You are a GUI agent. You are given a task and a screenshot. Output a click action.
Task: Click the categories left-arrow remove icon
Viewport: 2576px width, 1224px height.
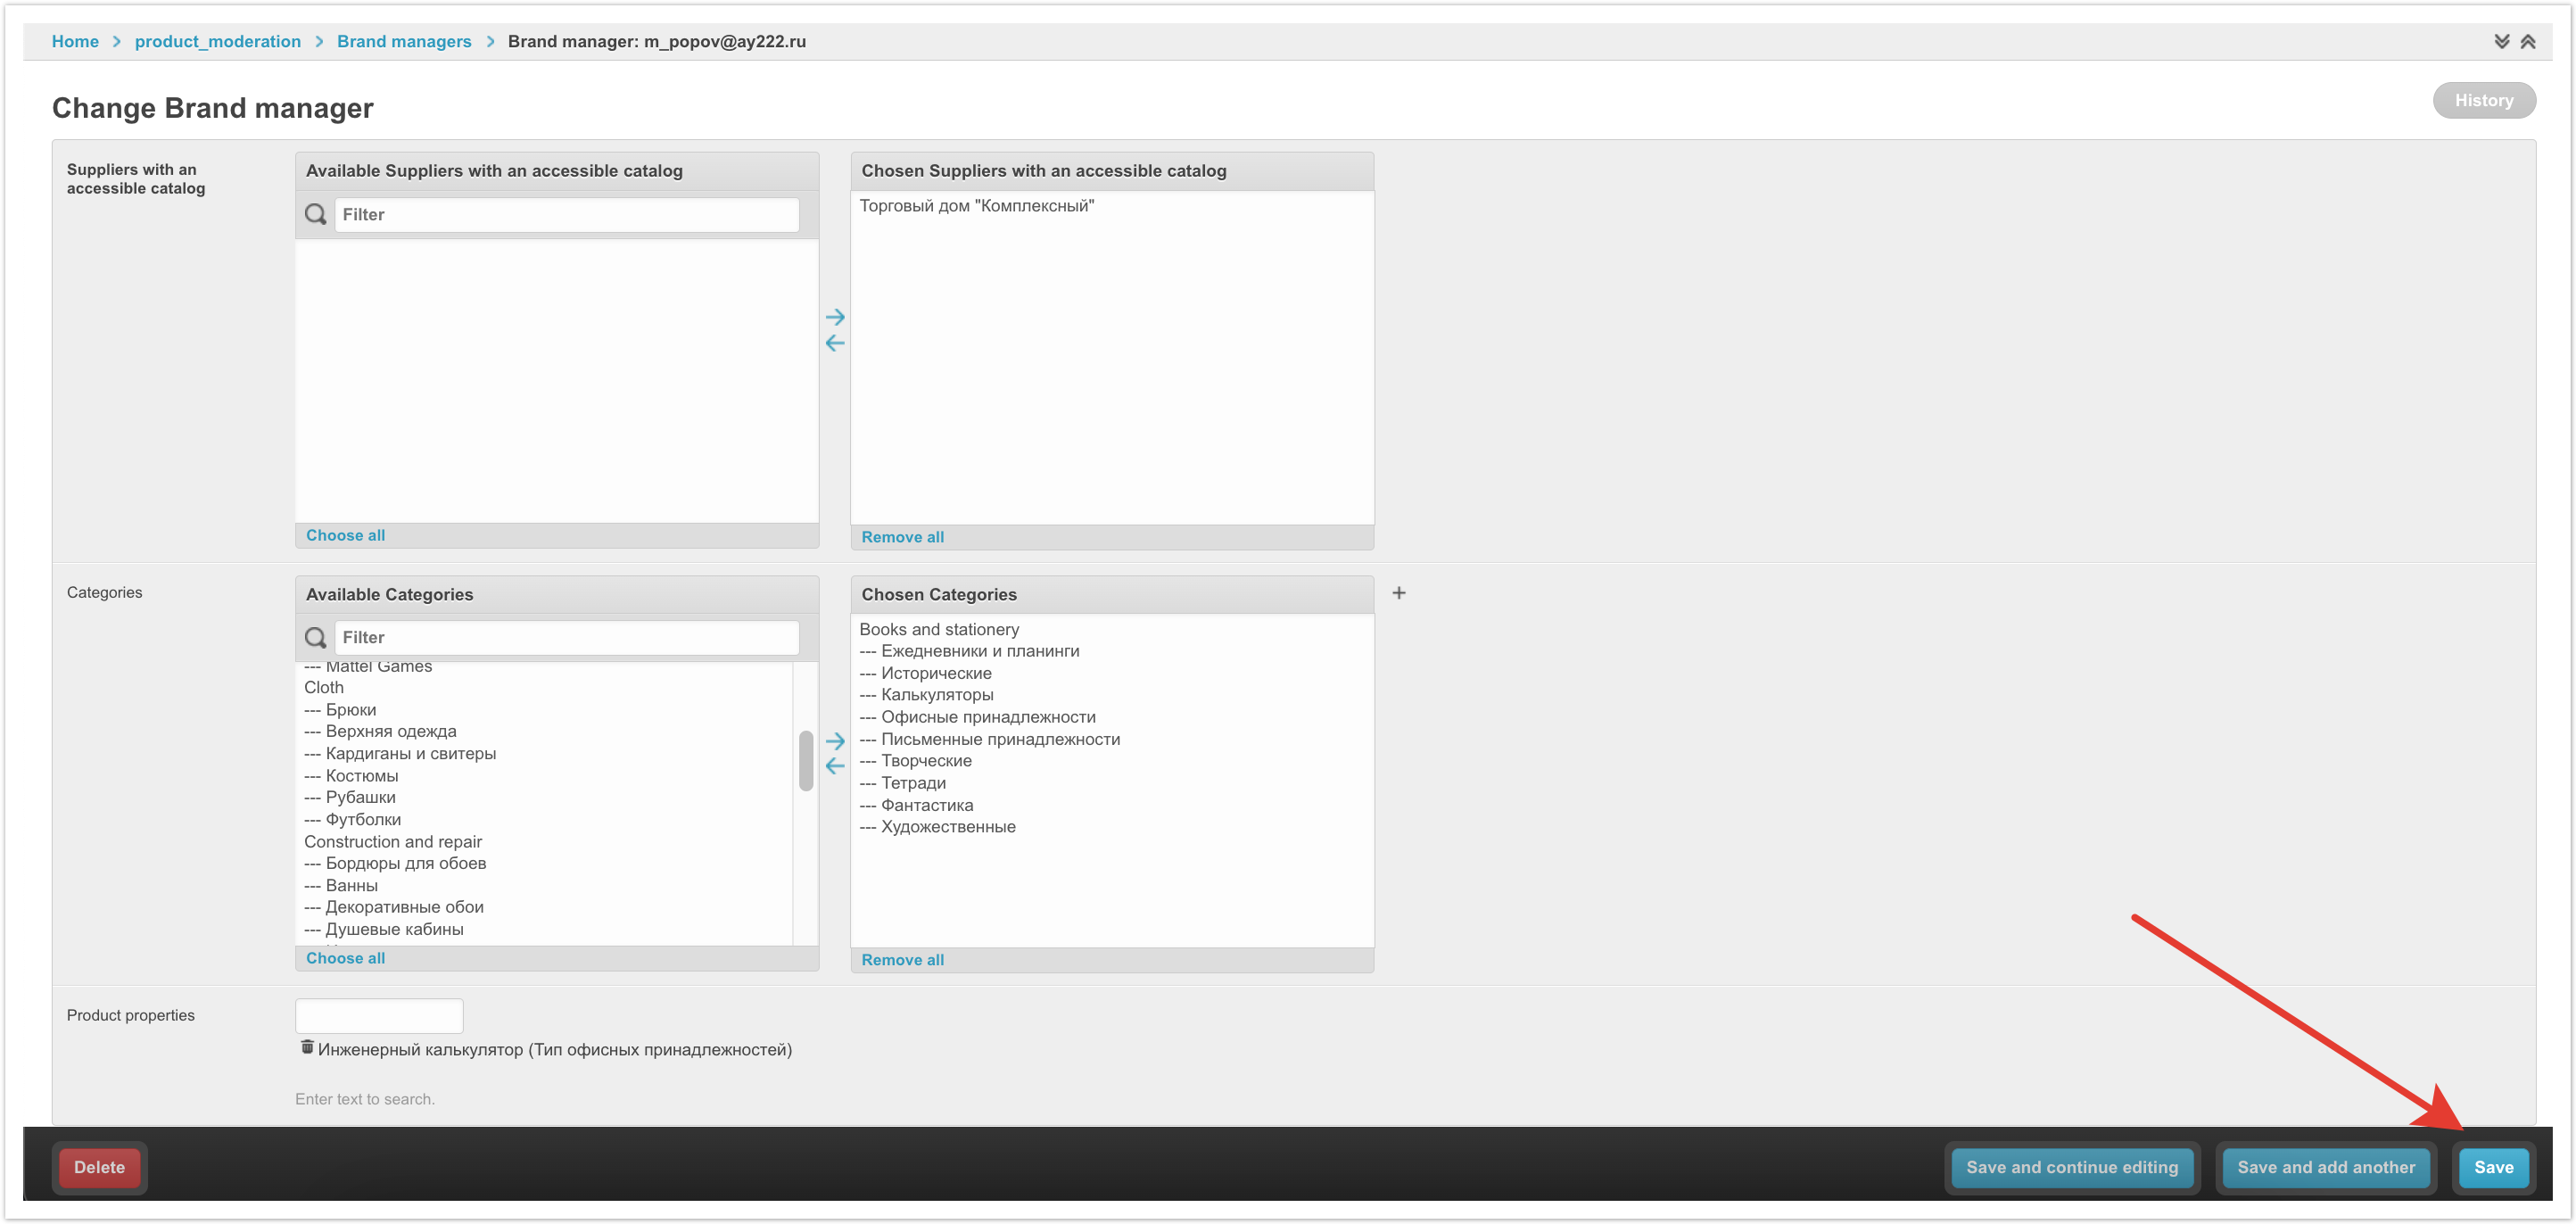coord(835,766)
